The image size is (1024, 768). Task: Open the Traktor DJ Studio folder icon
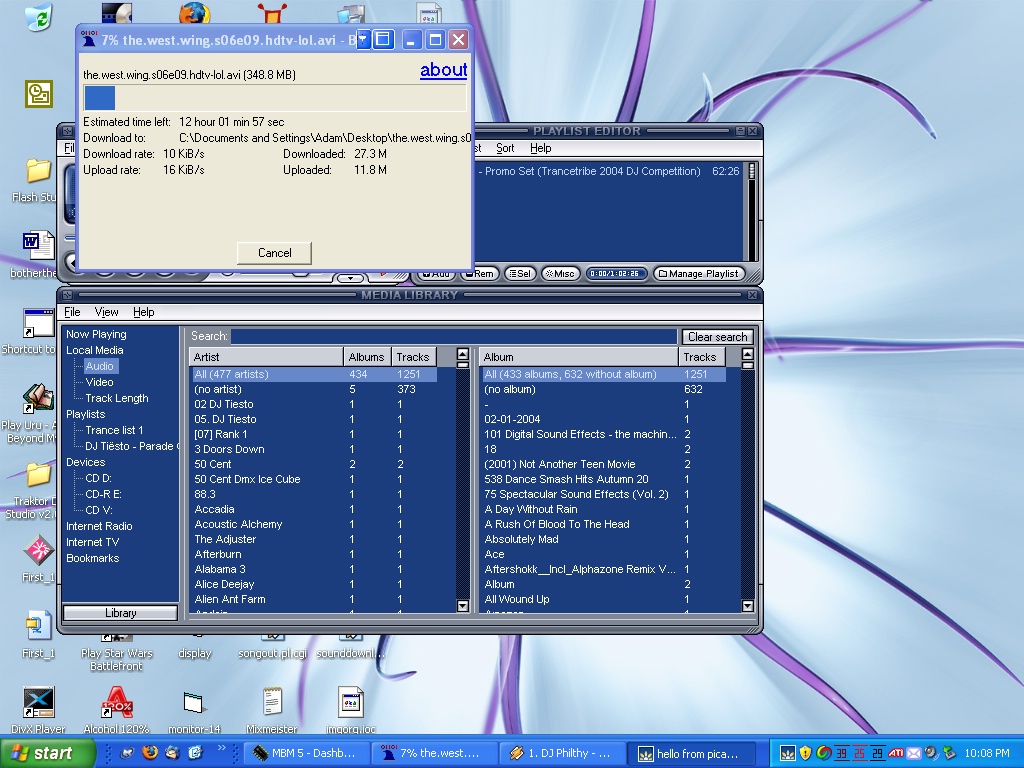(x=39, y=475)
